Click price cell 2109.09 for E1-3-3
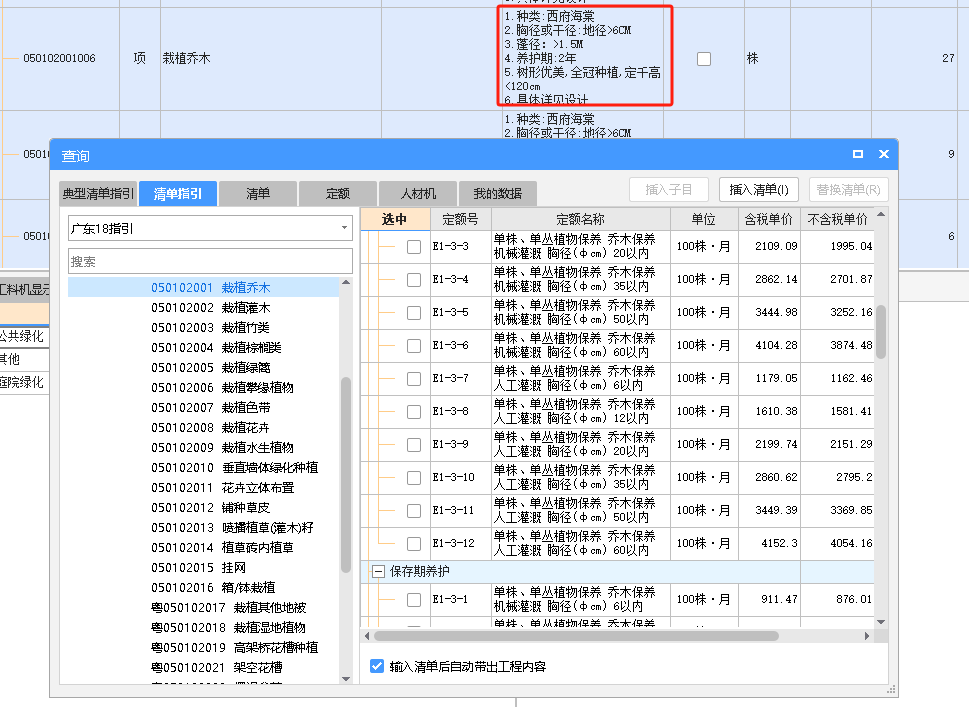969x707 pixels. coord(769,247)
